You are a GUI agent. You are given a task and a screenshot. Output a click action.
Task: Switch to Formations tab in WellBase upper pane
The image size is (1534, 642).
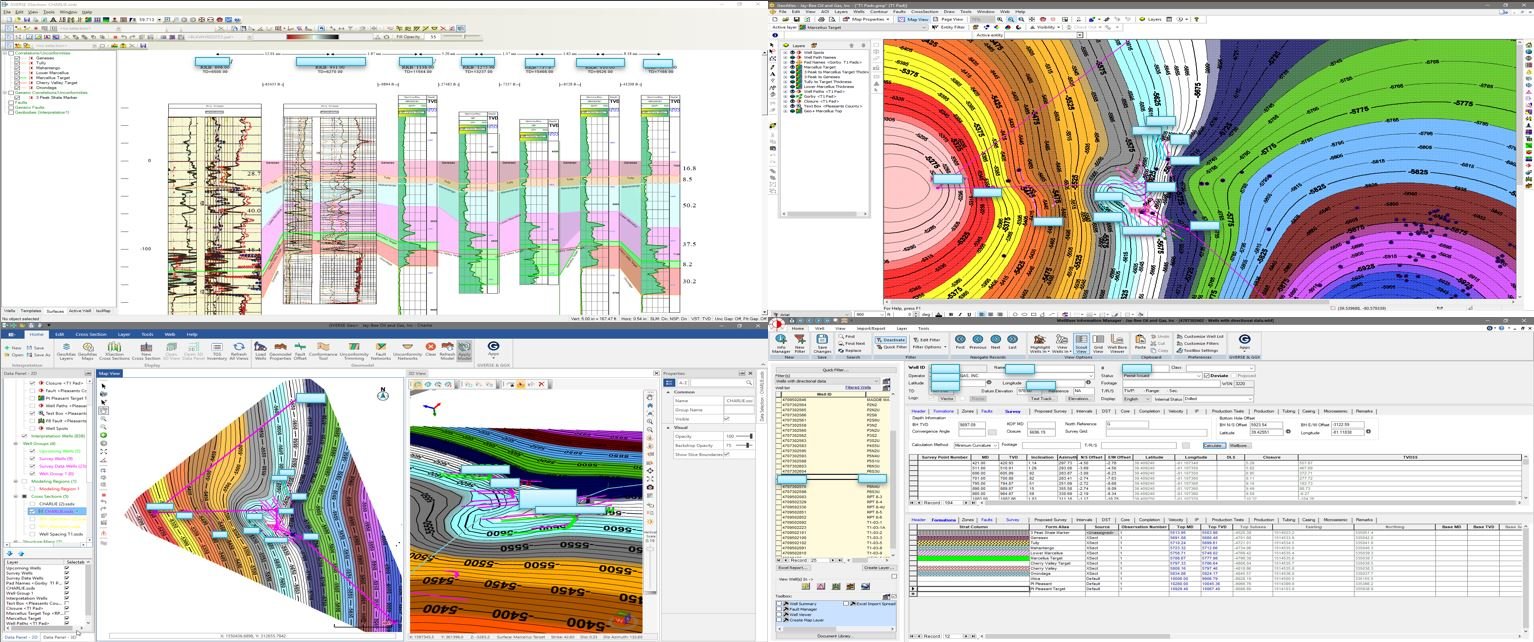click(943, 411)
